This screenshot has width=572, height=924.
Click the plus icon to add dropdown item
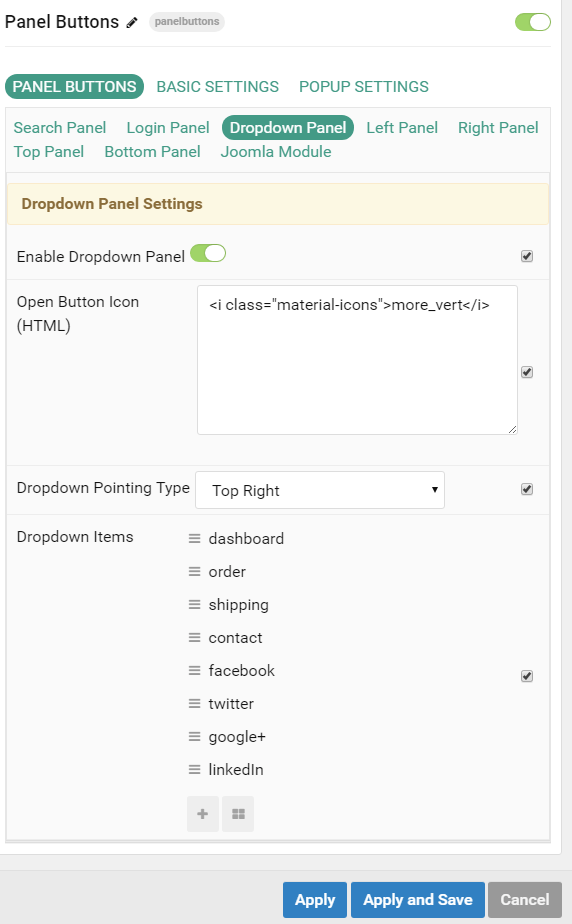tap(203, 814)
